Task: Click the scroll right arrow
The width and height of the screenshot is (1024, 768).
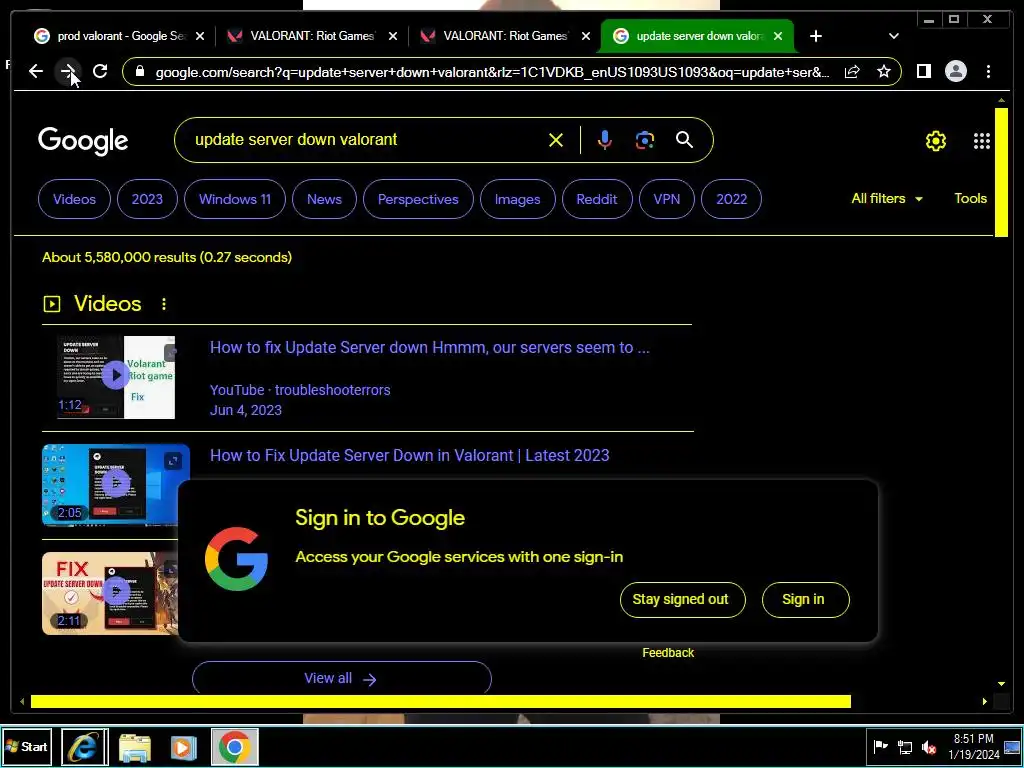Action: 985,701
